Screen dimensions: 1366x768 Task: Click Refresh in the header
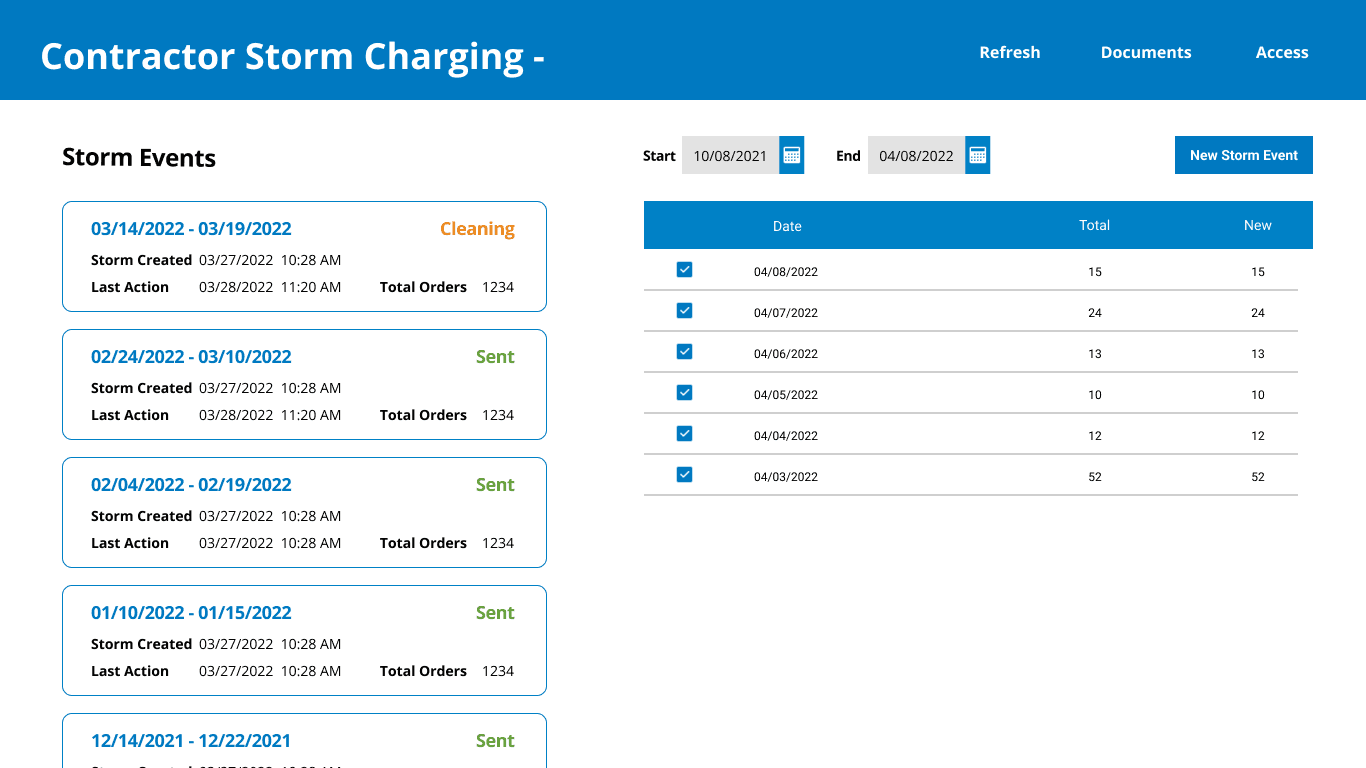point(1010,52)
